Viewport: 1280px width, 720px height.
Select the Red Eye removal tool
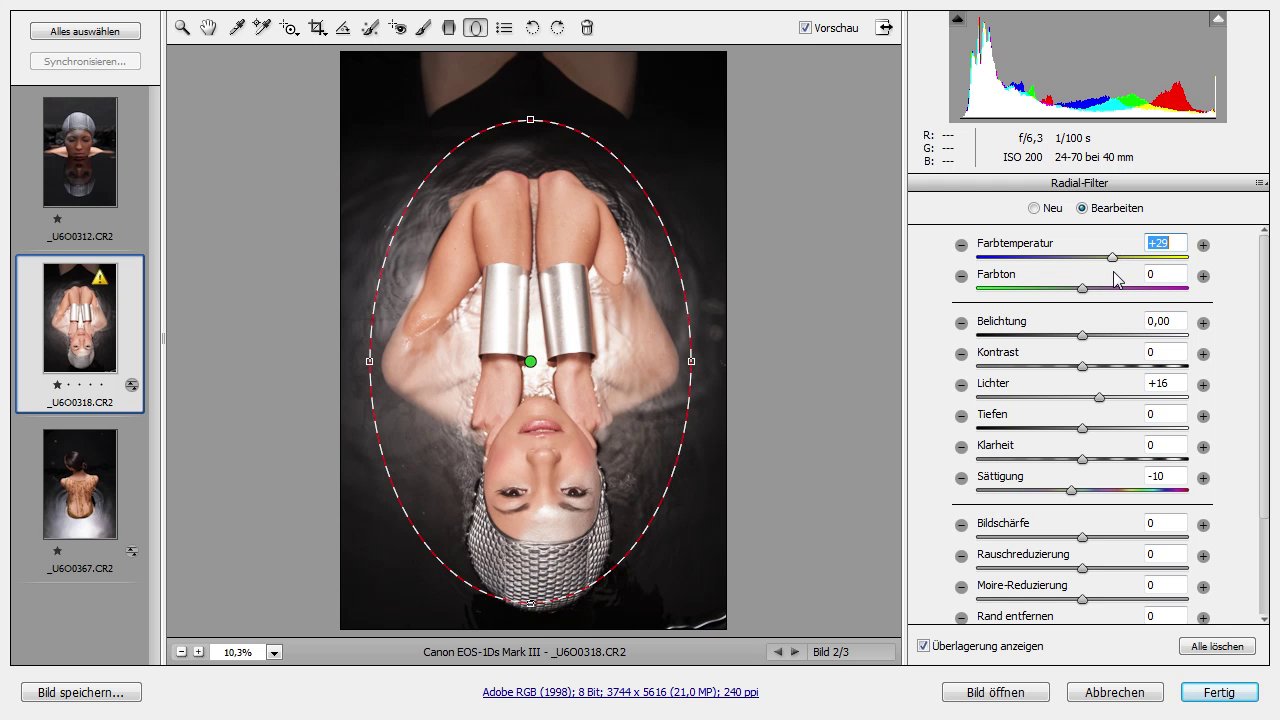tap(397, 28)
